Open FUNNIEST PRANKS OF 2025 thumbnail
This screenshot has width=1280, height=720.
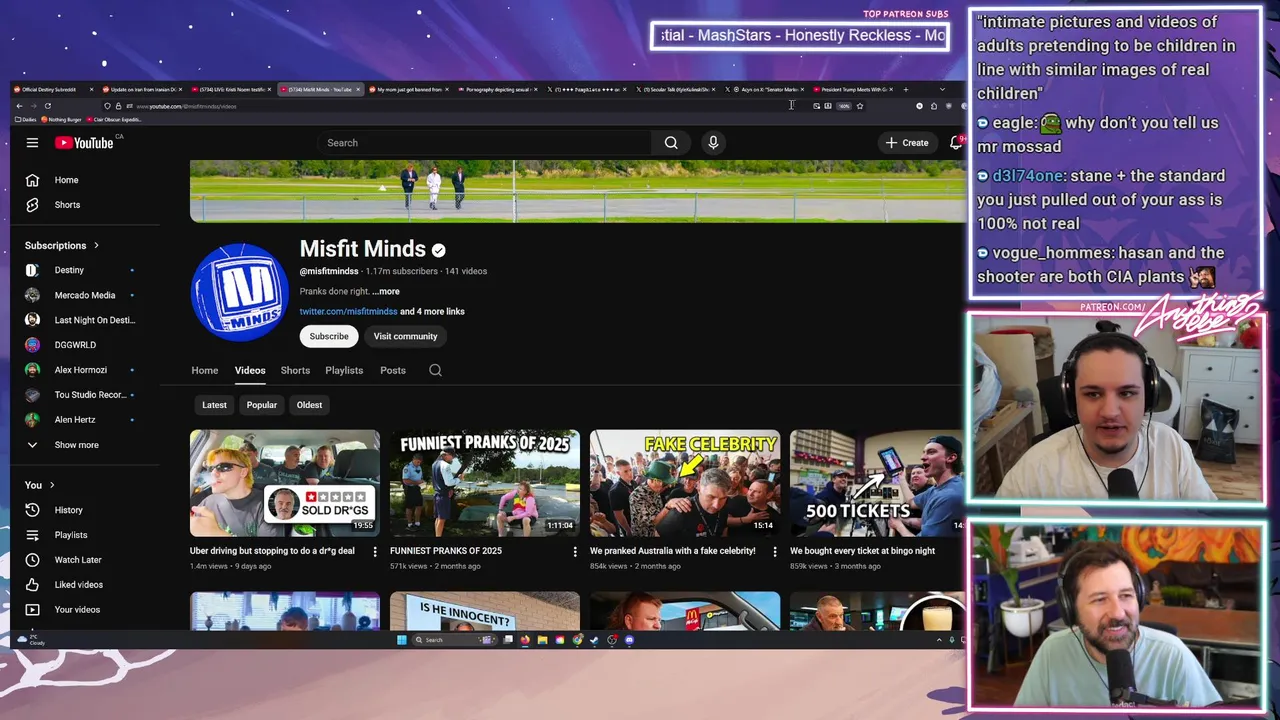pos(485,483)
